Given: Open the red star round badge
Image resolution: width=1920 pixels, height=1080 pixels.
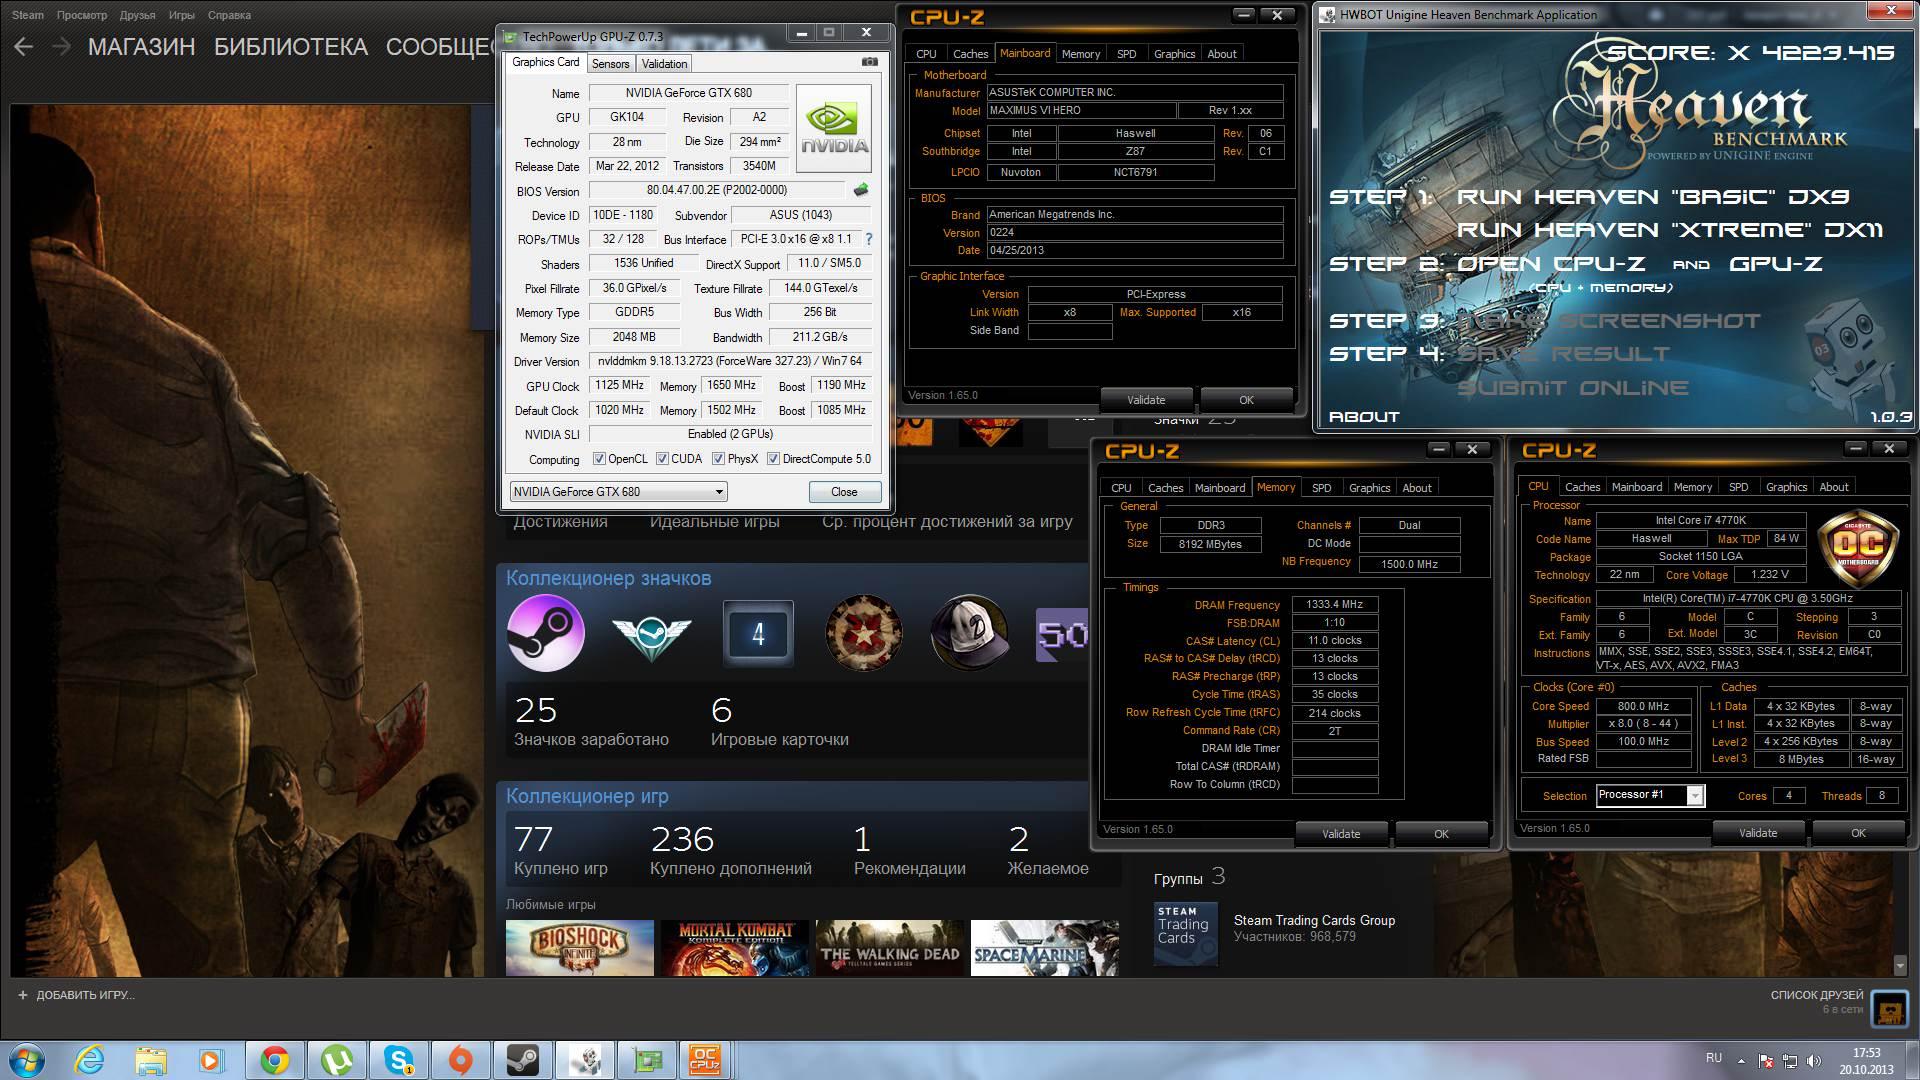Looking at the screenshot, I should (x=864, y=633).
